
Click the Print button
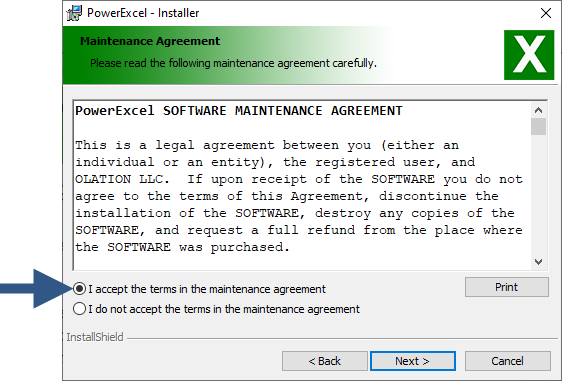pos(507,287)
